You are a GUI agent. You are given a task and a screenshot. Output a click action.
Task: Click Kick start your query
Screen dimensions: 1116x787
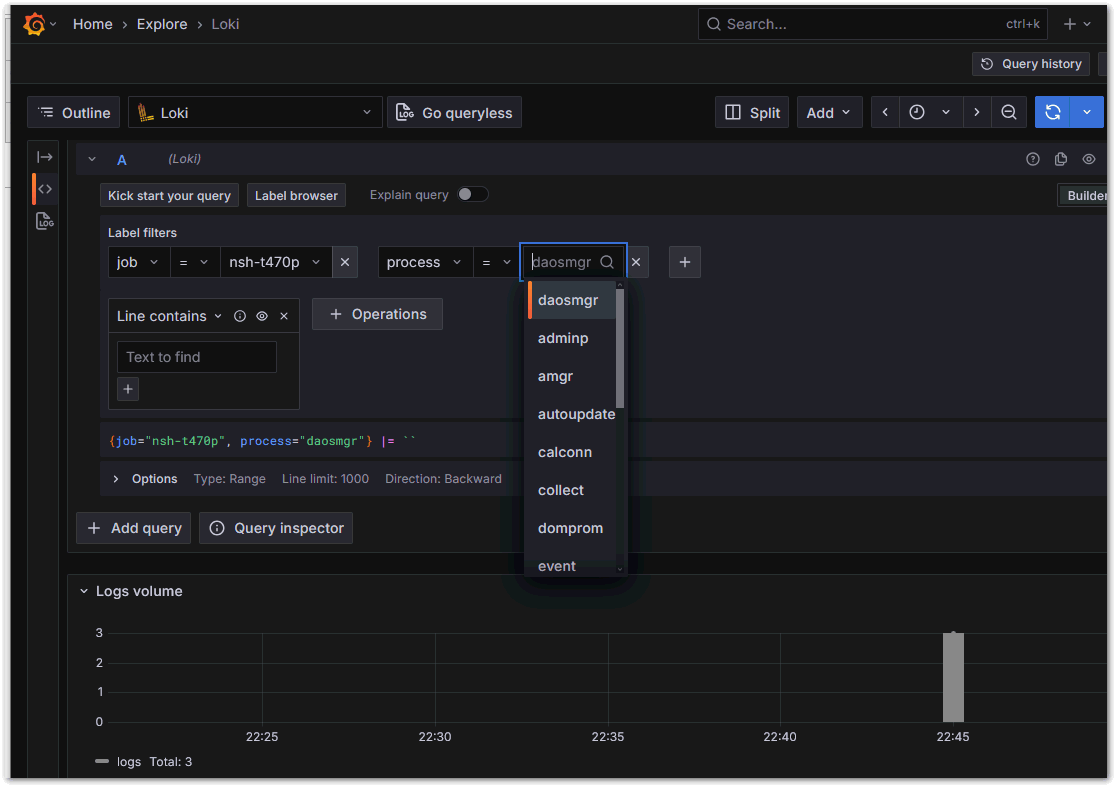pyautogui.click(x=168, y=194)
